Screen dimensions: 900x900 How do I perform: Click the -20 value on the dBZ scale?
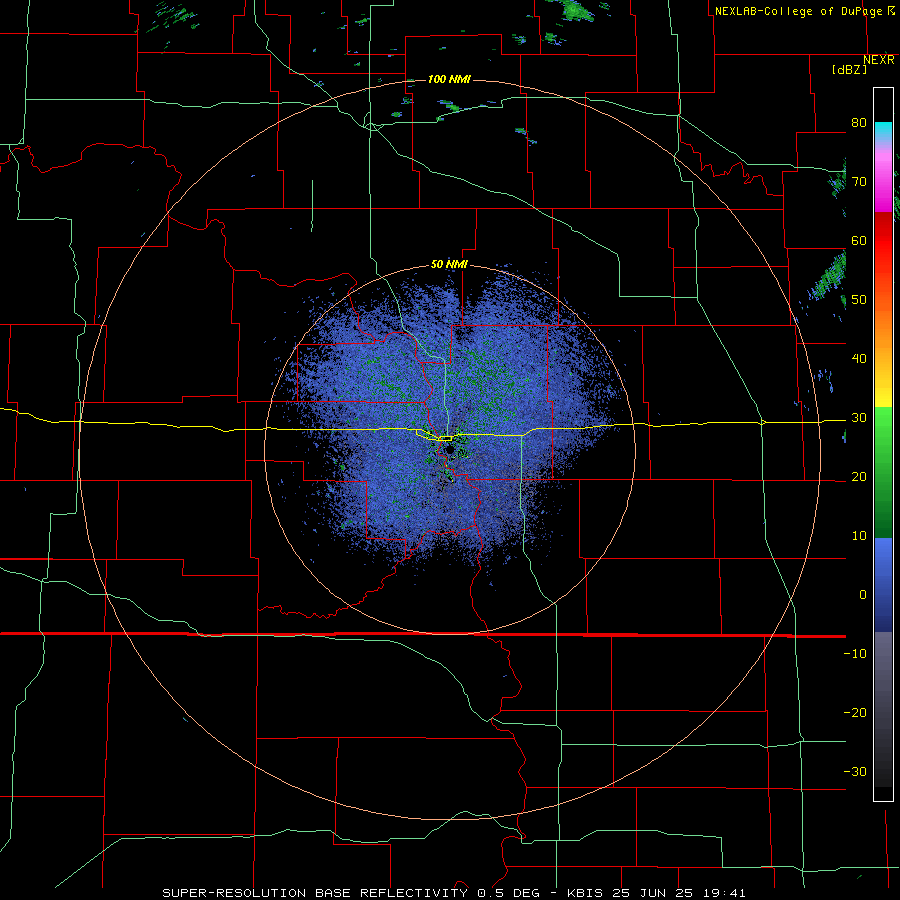click(855, 712)
